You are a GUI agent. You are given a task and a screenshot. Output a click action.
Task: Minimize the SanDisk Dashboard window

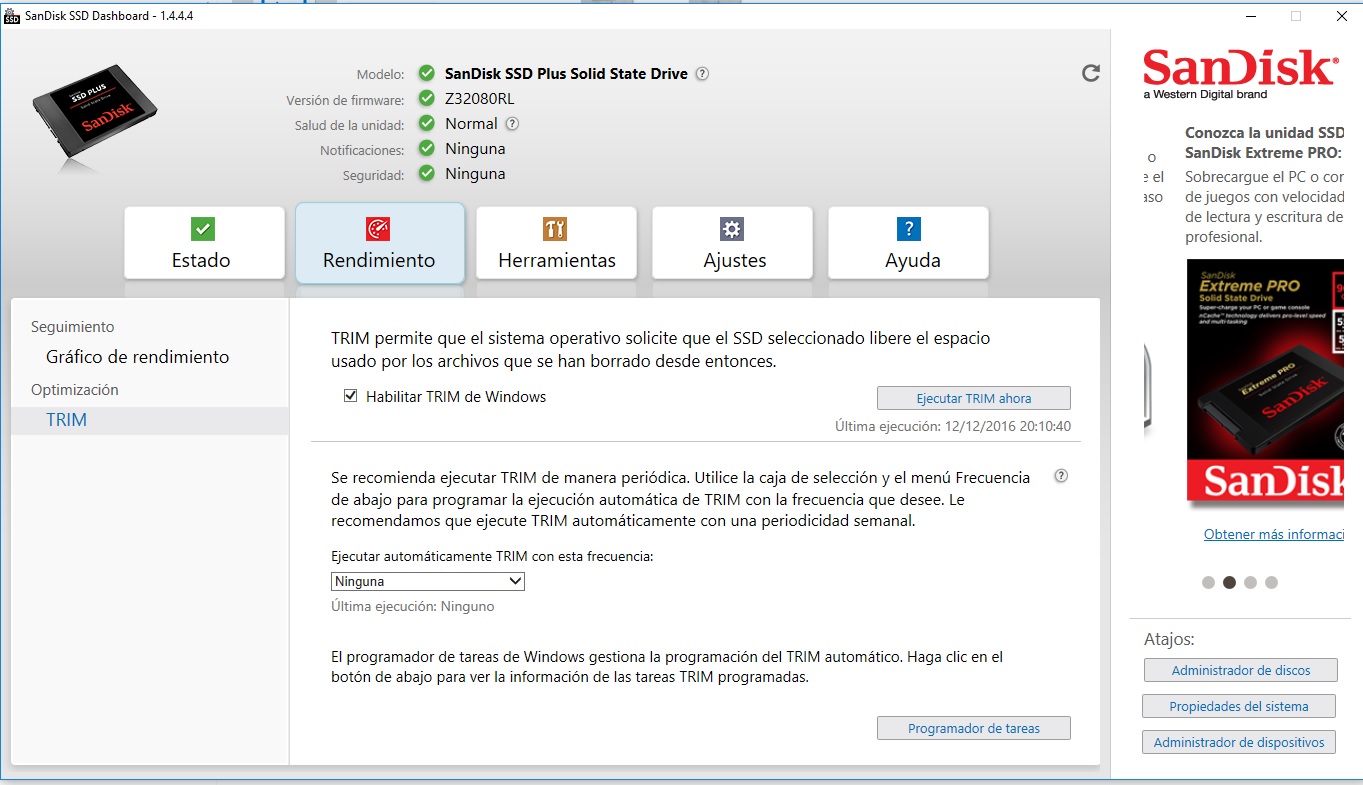[x=1250, y=15]
